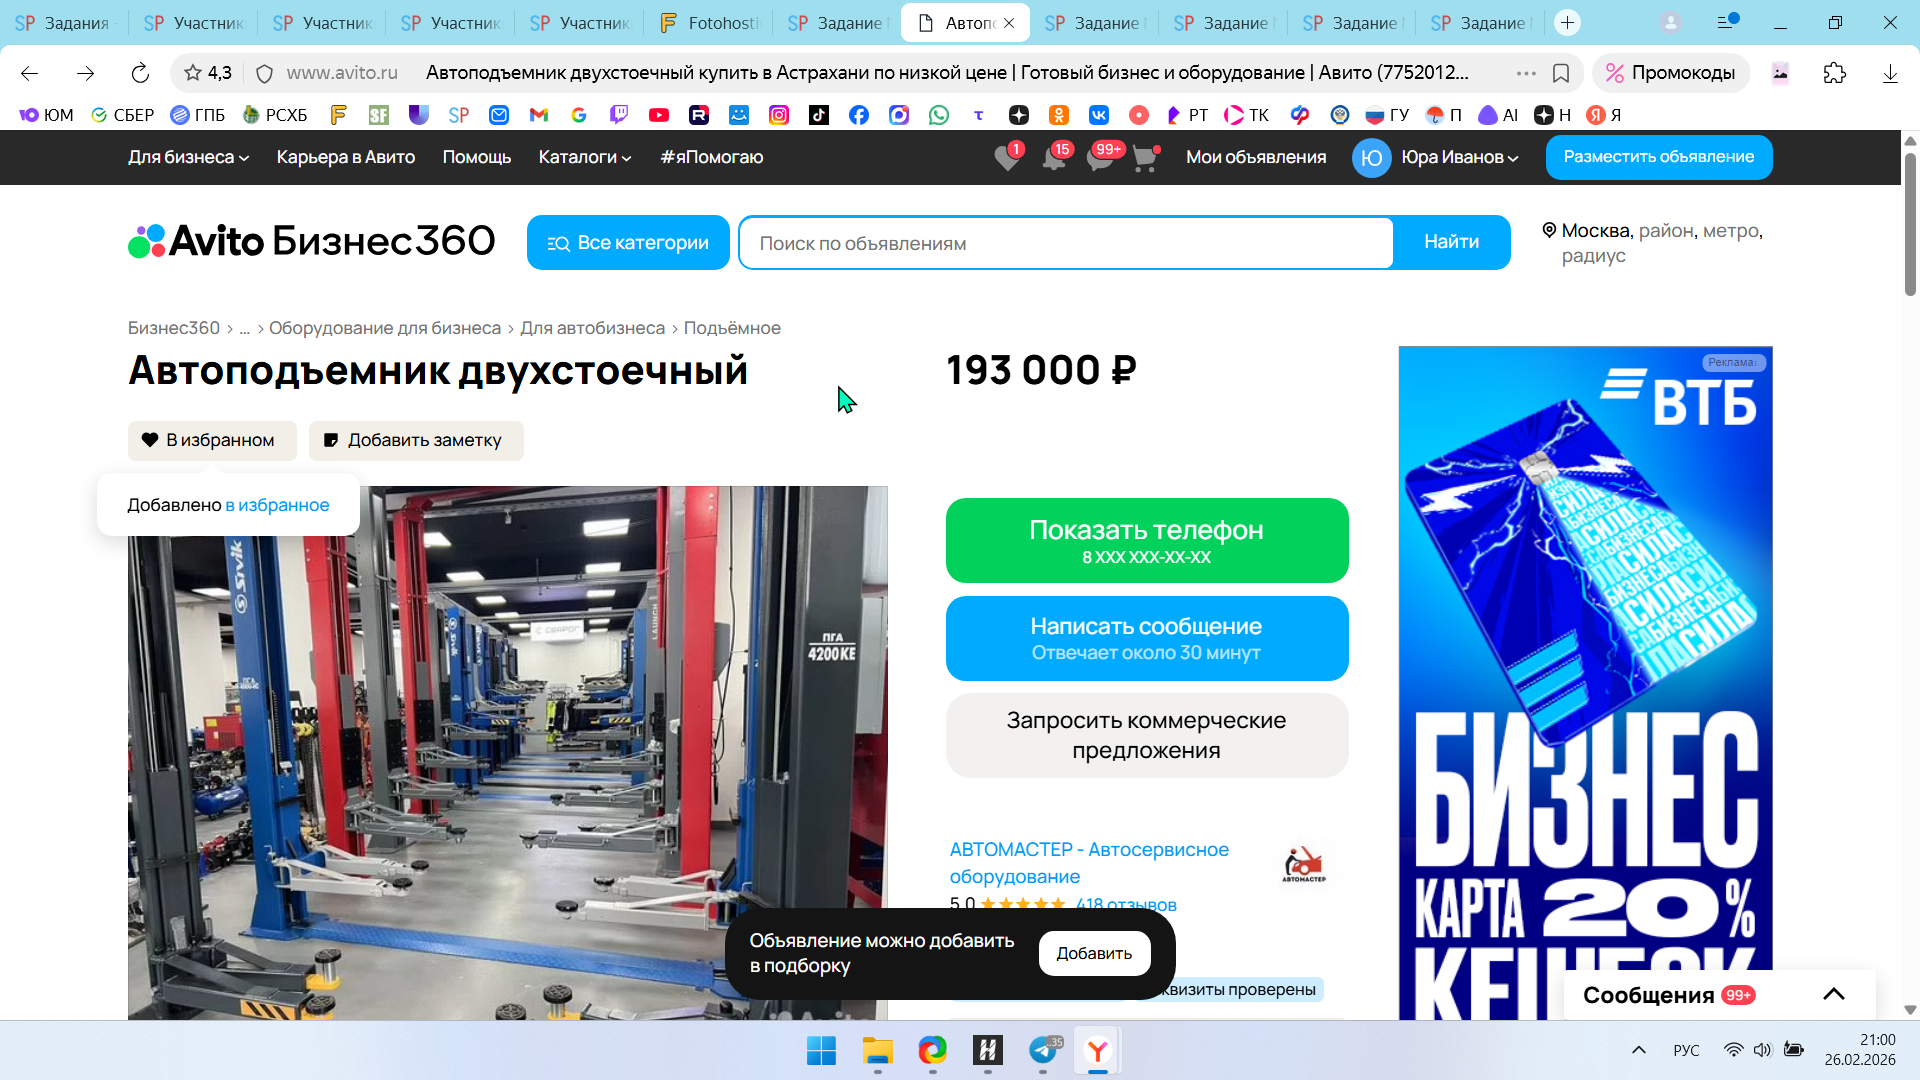Screen dimensions: 1920x1080
Task: Open the shopping cart icon
Action: coord(1145,158)
